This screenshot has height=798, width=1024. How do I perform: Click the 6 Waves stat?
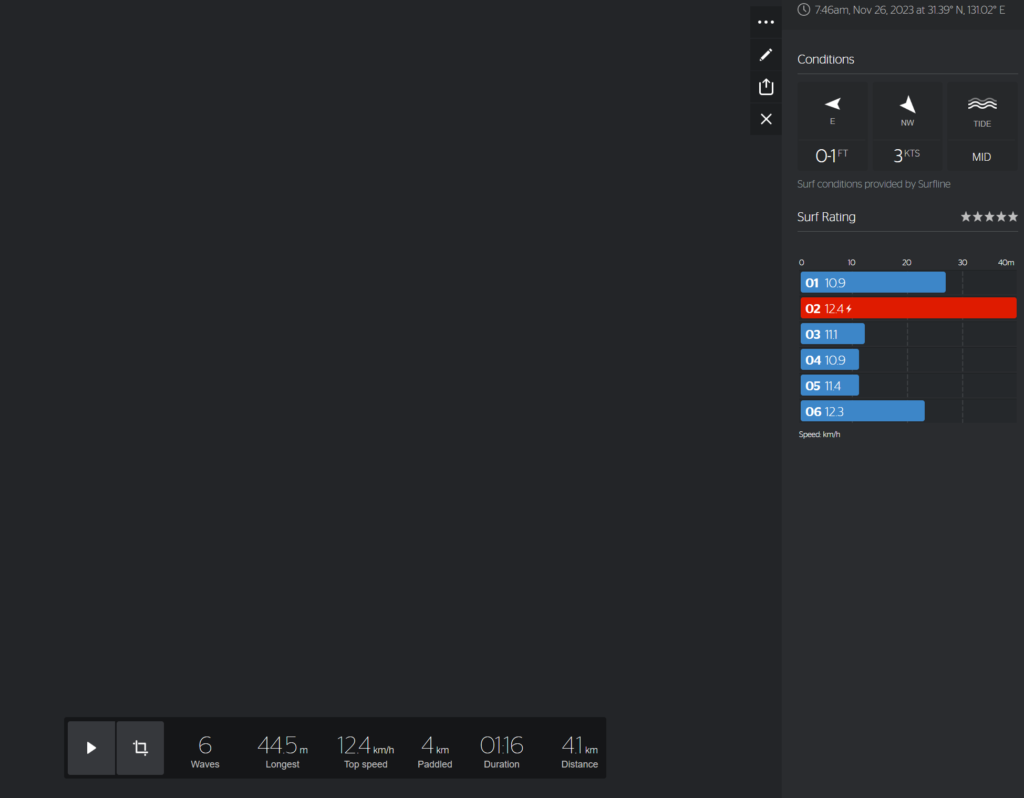click(205, 750)
